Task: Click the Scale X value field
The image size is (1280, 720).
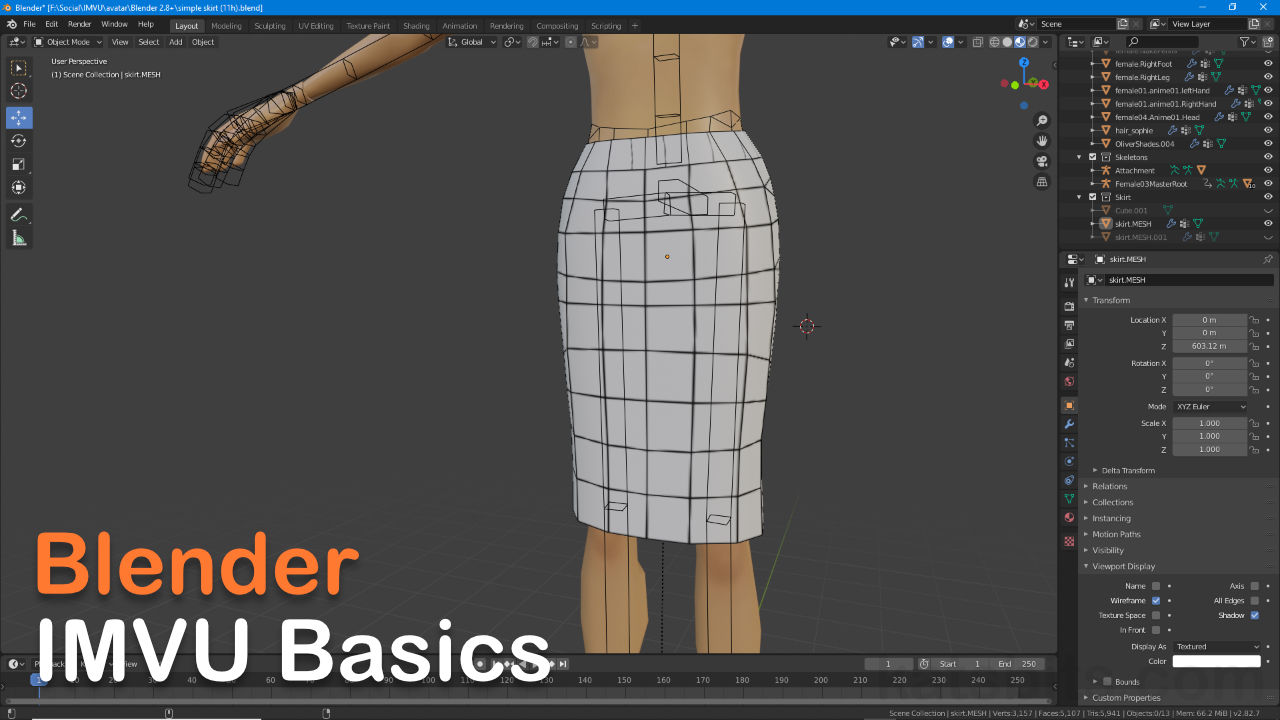Action: (x=1210, y=423)
